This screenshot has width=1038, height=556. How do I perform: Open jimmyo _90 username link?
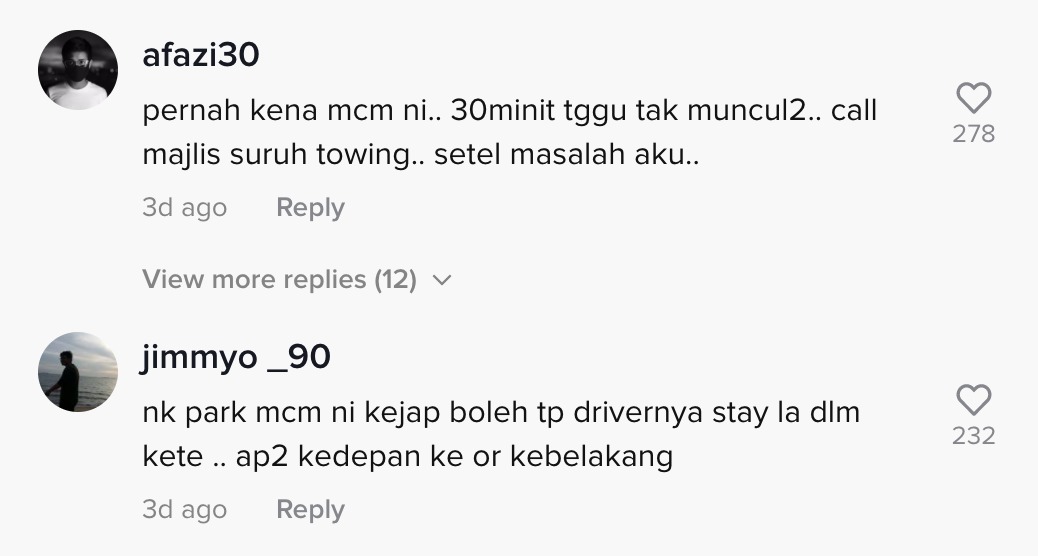[x=236, y=357]
